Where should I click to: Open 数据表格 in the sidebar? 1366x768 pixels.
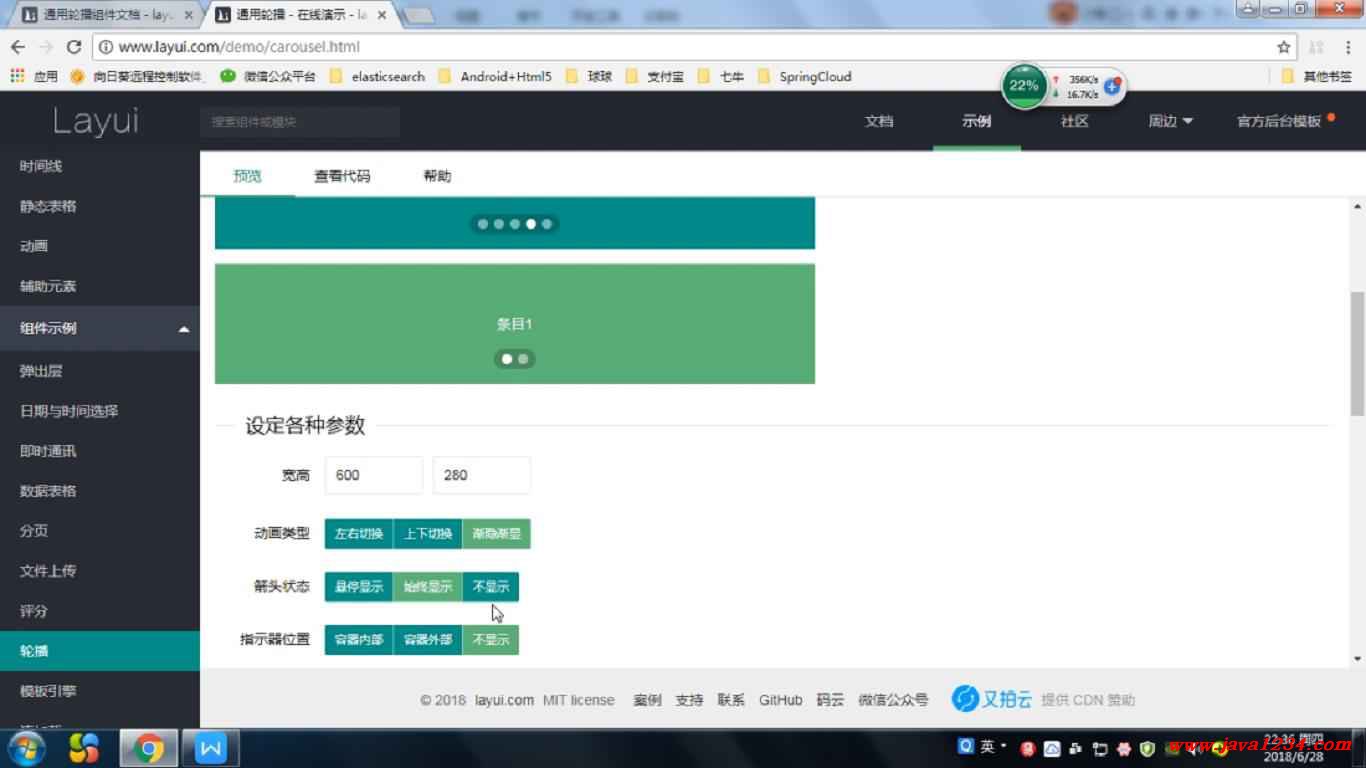point(100,491)
